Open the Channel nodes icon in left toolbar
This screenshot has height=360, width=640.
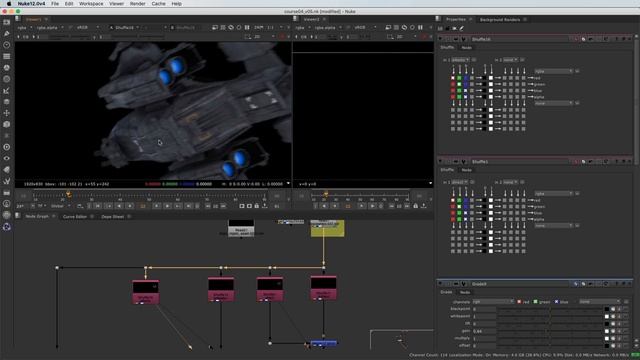(7, 56)
